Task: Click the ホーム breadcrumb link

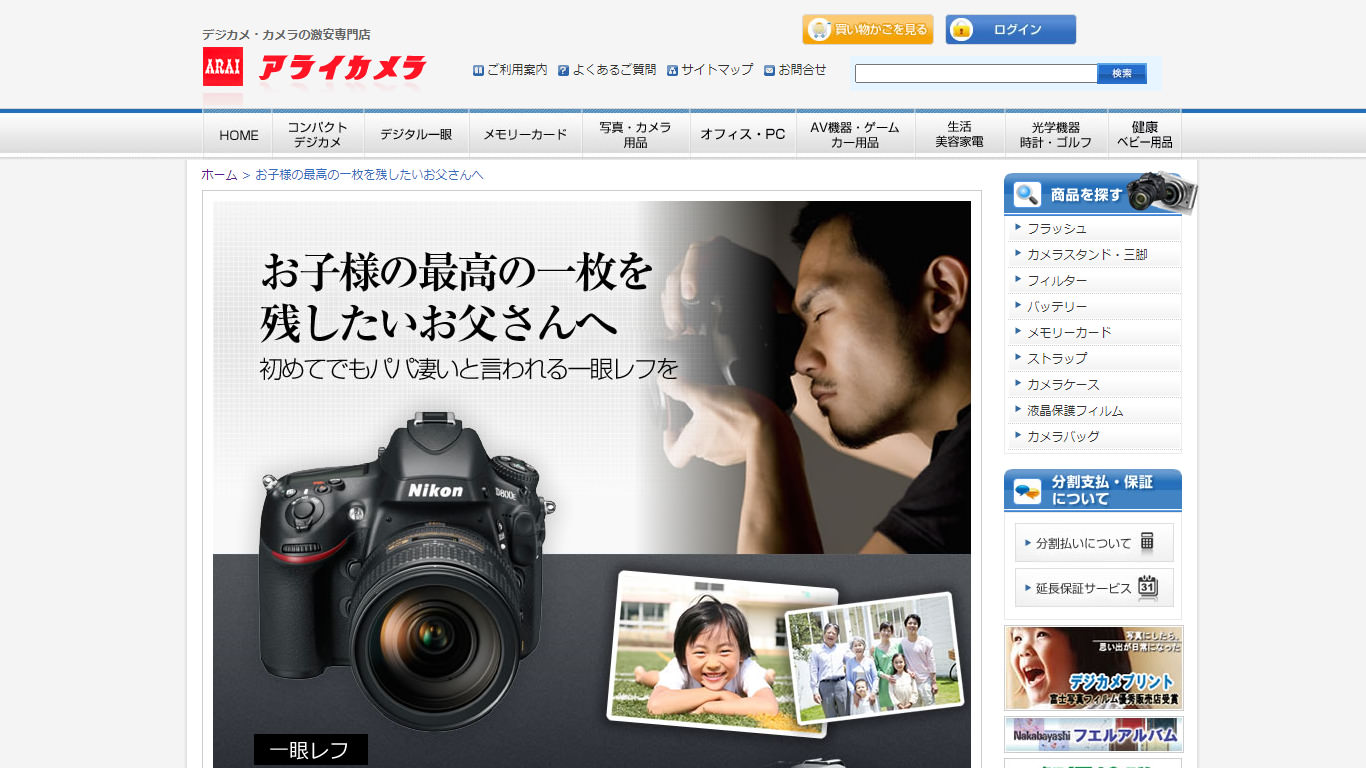Action: pos(219,175)
